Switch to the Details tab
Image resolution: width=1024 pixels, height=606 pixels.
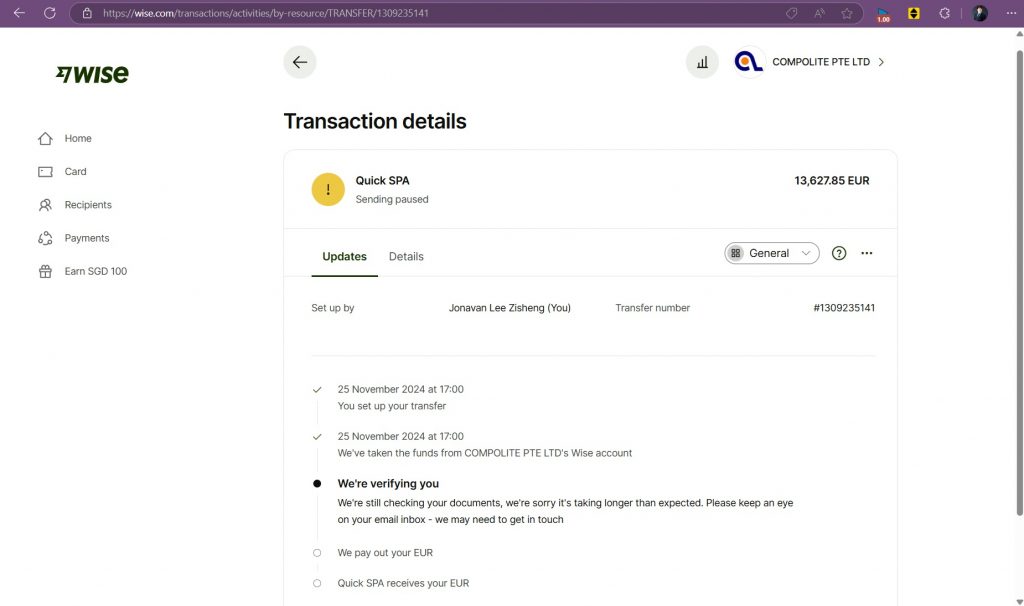(406, 257)
